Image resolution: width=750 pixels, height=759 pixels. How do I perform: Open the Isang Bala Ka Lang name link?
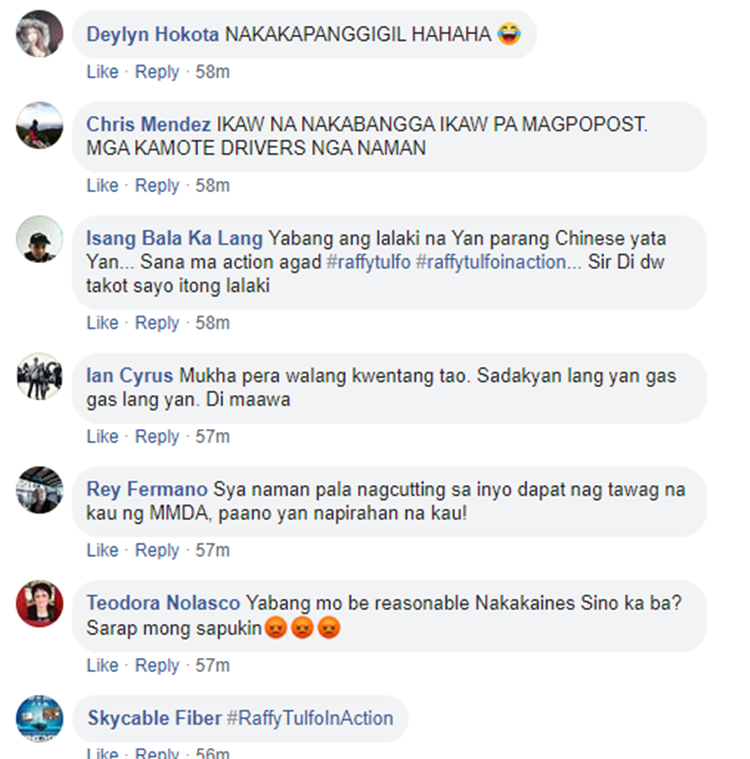pyautogui.click(x=174, y=238)
